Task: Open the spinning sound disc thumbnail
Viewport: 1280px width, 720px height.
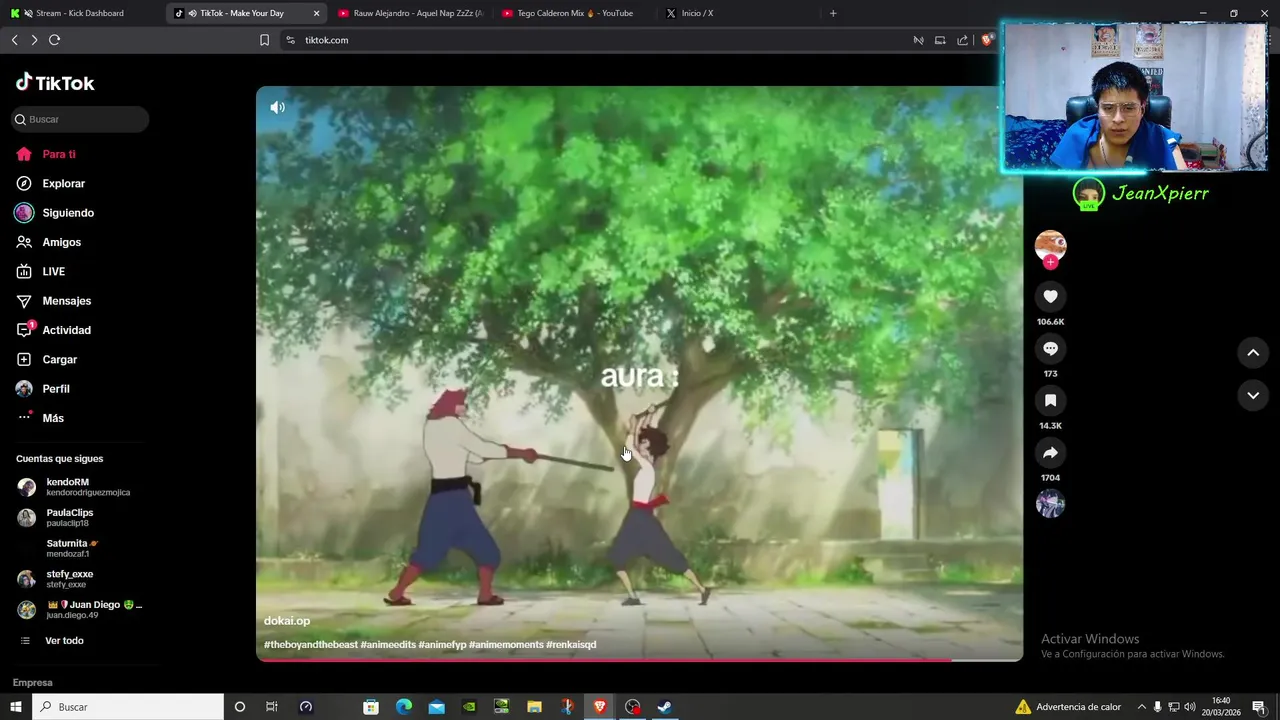Action: point(1050,504)
